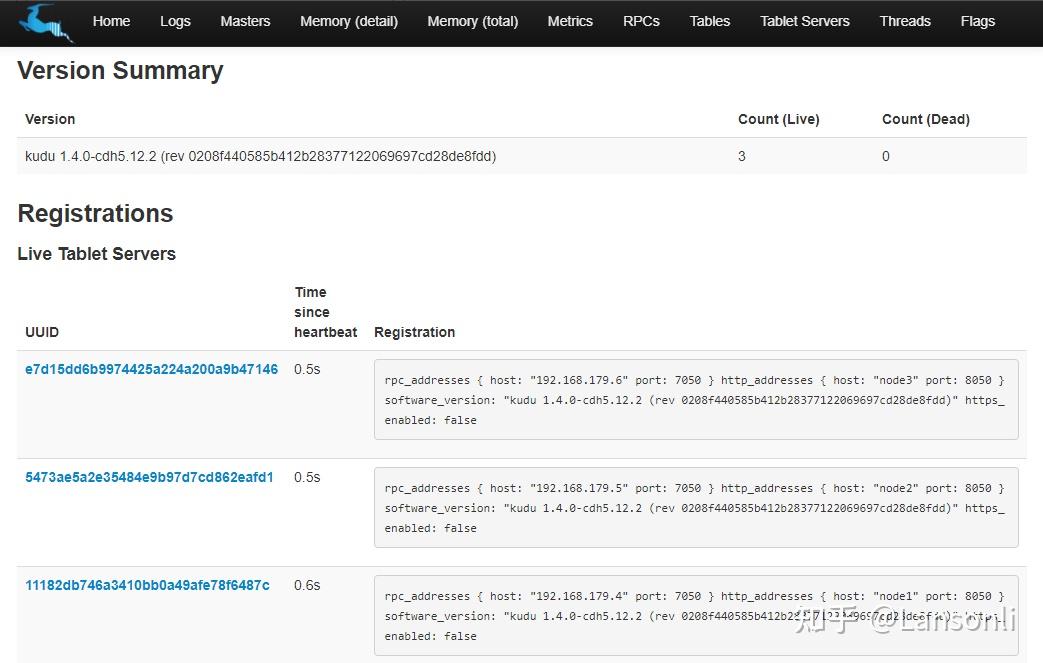Select Tablet Servers in the navbar
The height and width of the screenshot is (663, 1043).
point(805,21)
